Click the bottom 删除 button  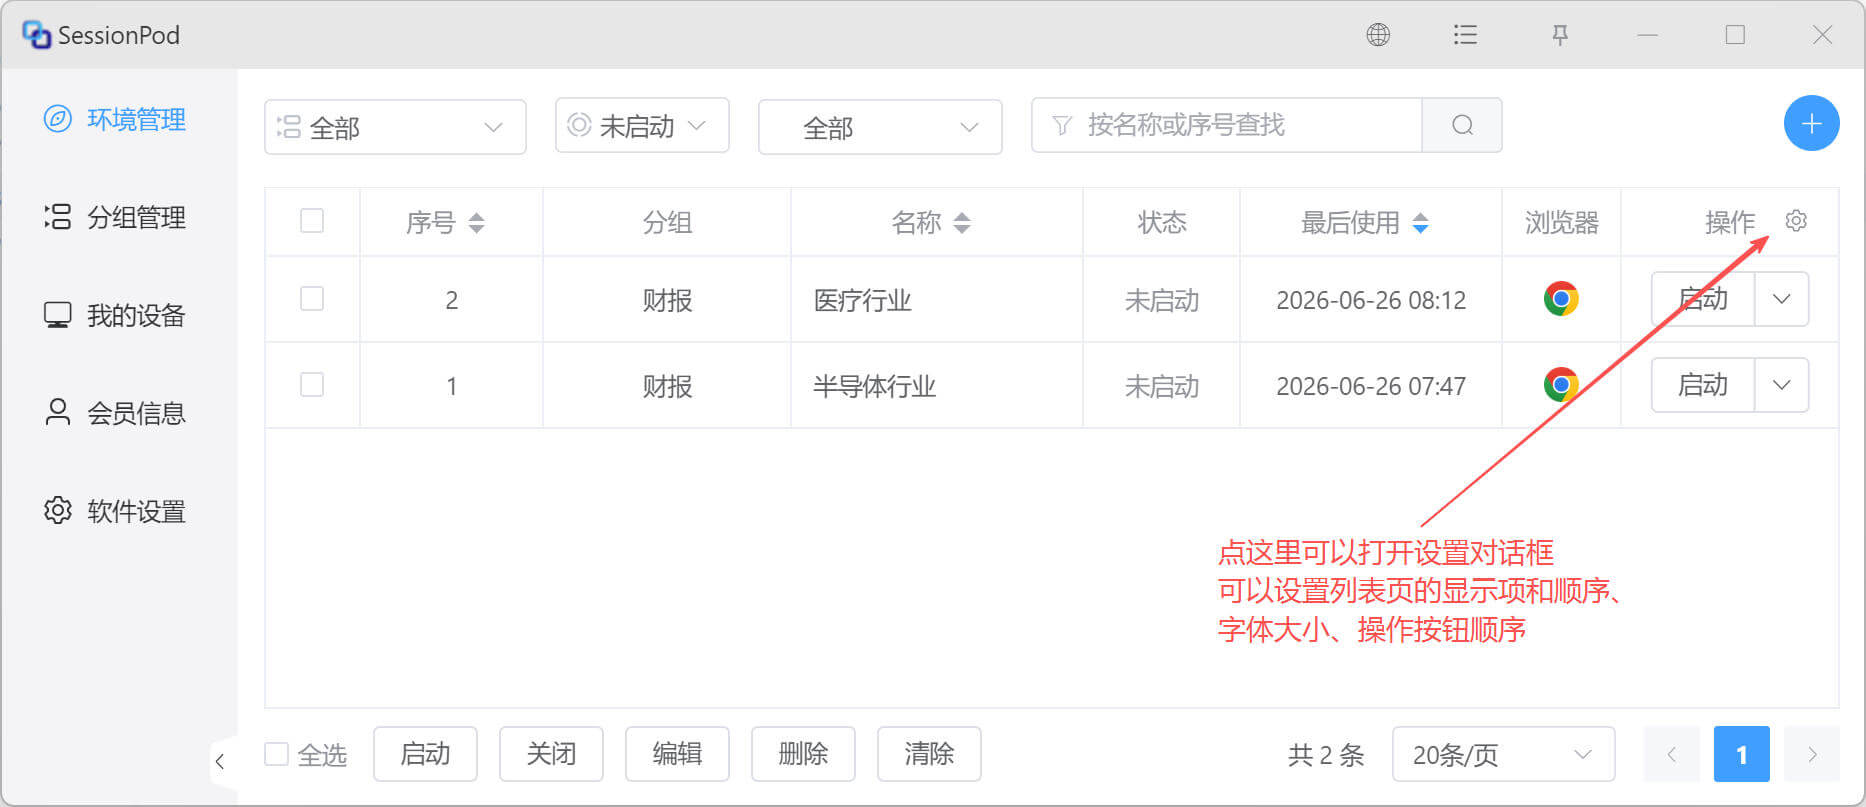tap(803, 754)
